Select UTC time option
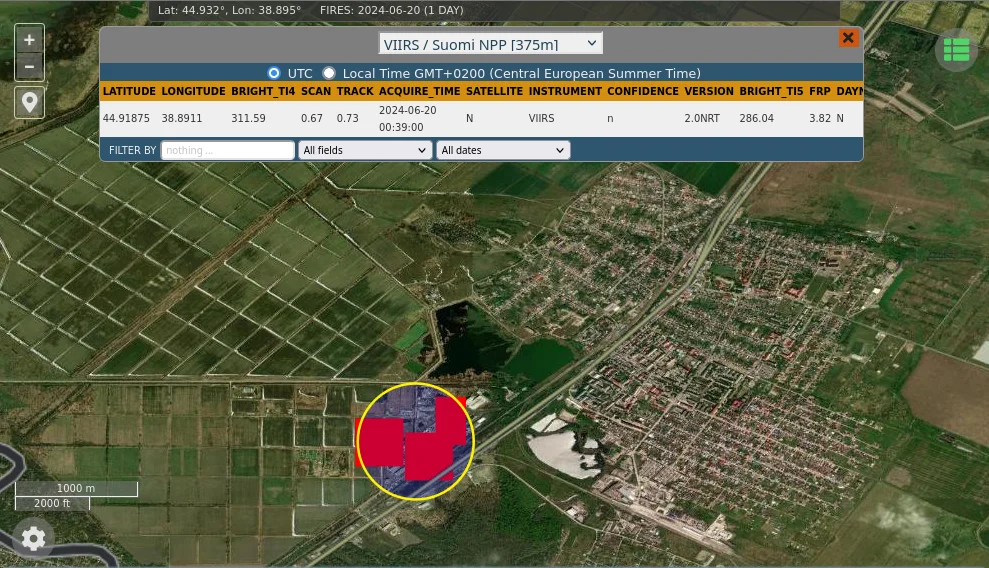Viewport: 989px width, 568px height. coord(273,73)
